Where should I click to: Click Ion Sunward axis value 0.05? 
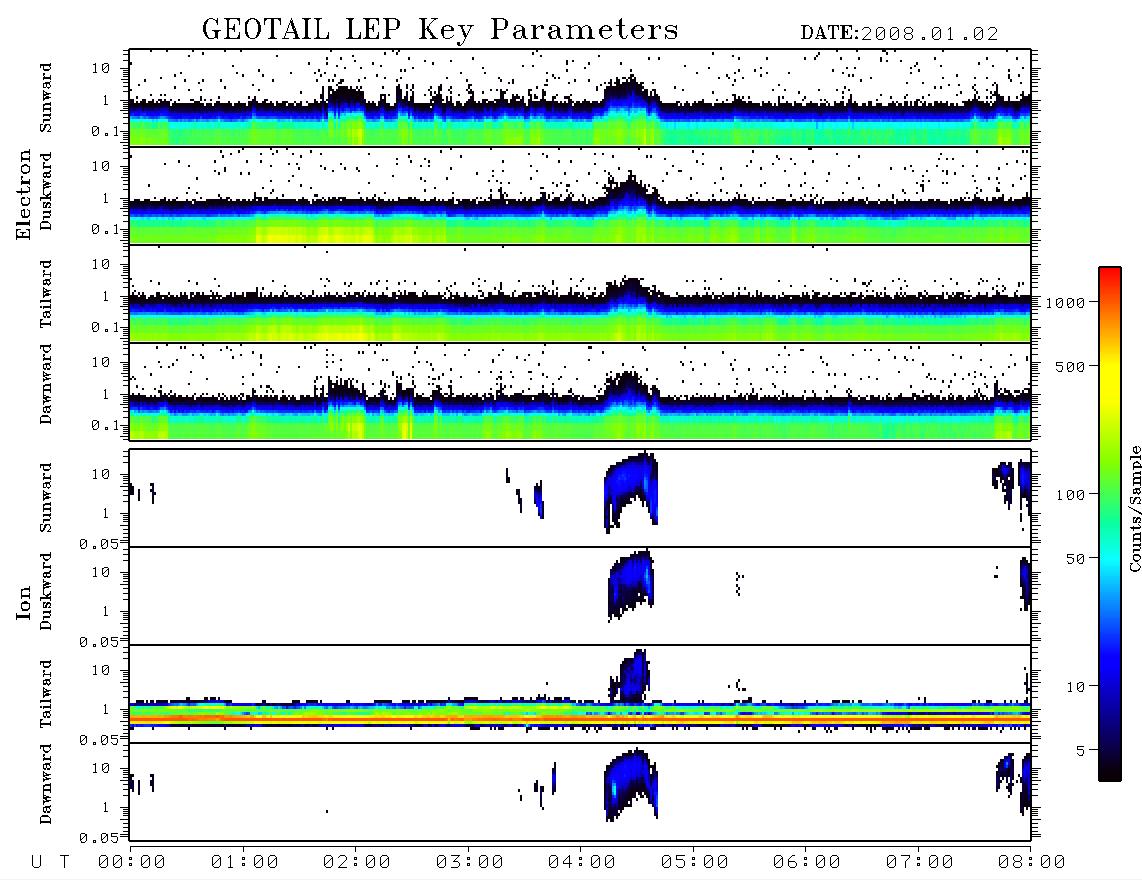coord(99,545)
